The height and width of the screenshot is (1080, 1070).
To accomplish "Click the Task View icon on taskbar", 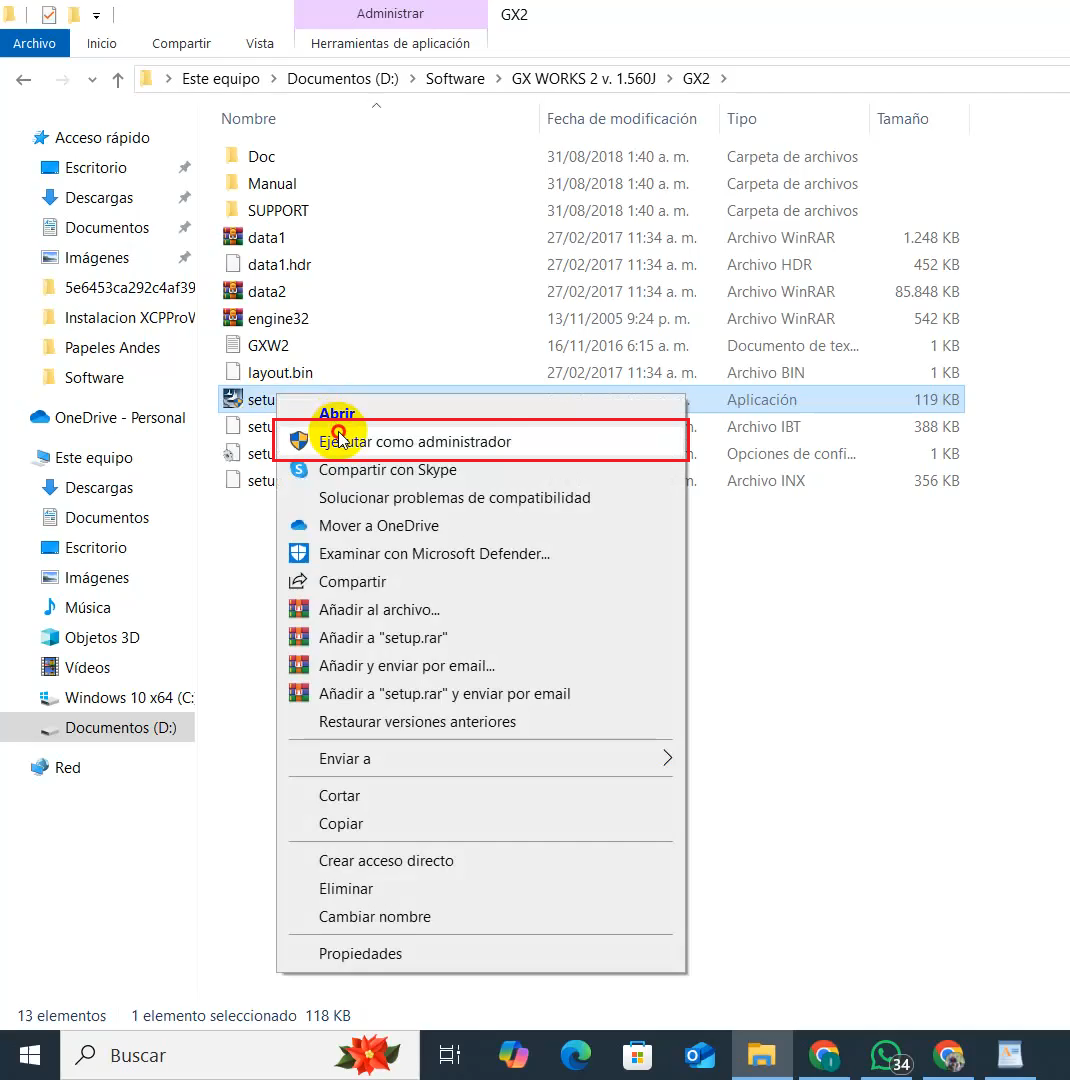I will [450, 1055].
